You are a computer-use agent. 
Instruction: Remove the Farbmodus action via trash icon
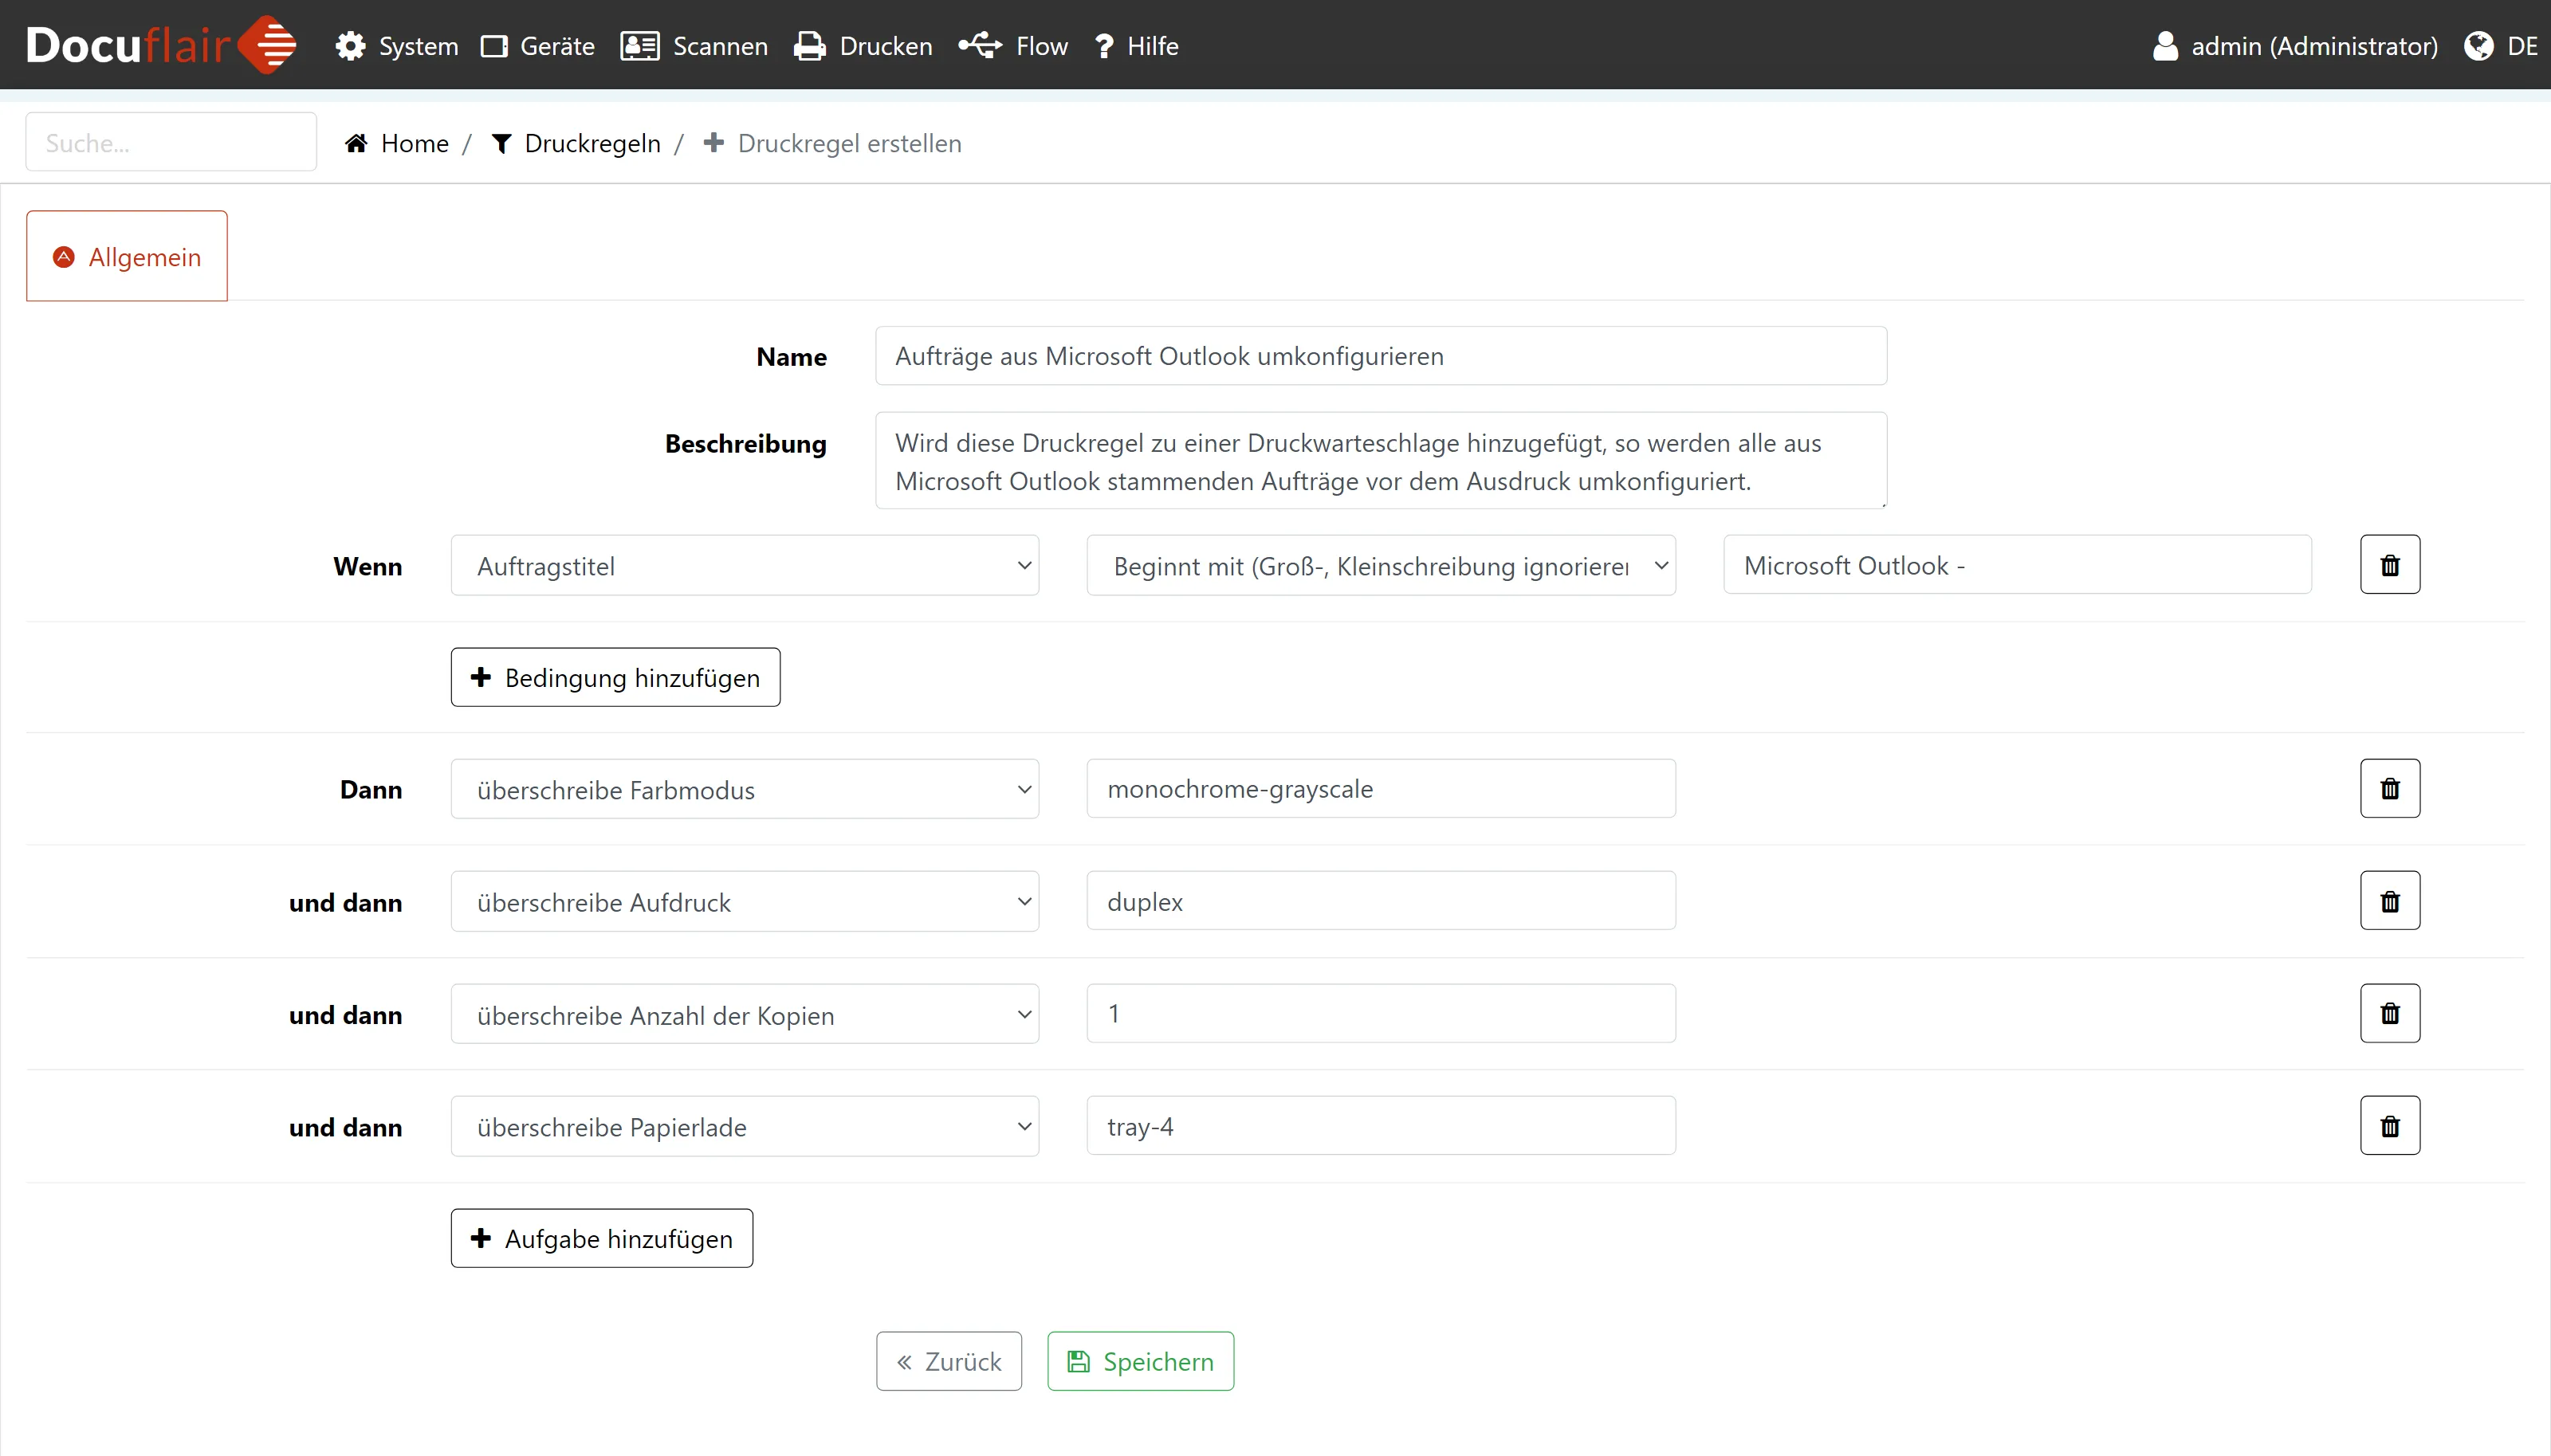coord(2389,789)
